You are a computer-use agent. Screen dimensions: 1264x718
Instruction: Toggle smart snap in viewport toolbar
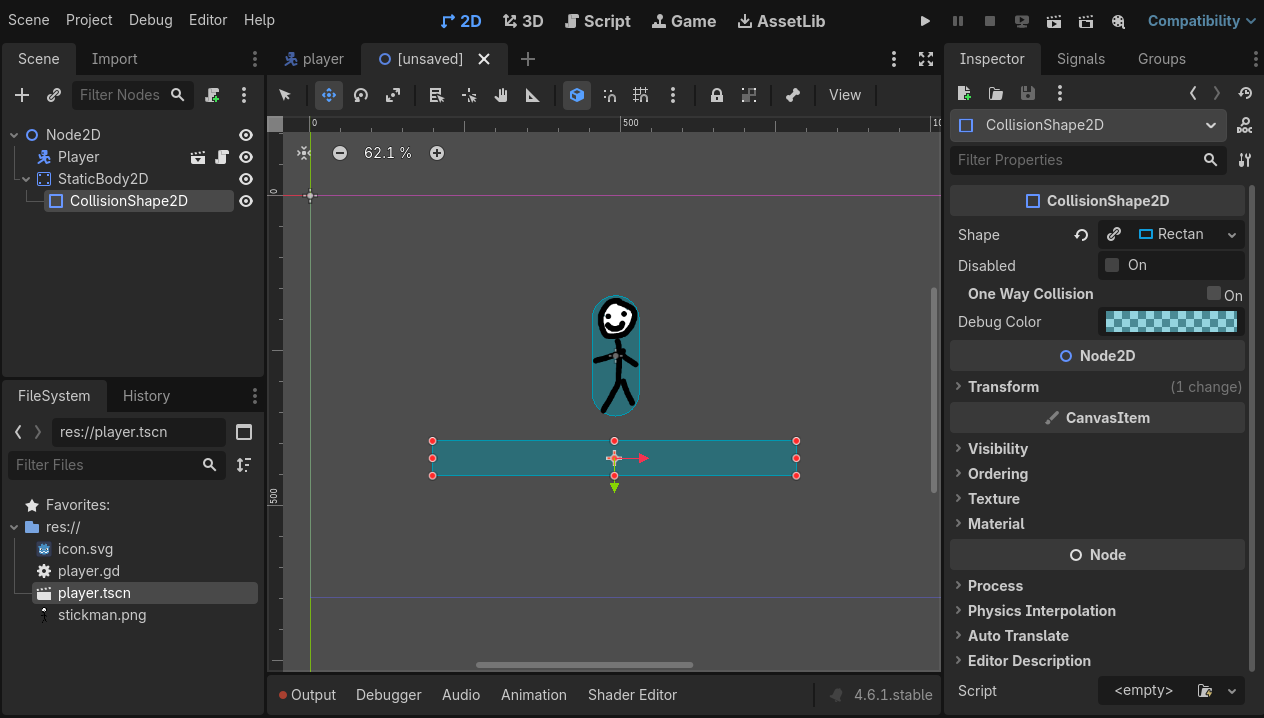point(609,95)
